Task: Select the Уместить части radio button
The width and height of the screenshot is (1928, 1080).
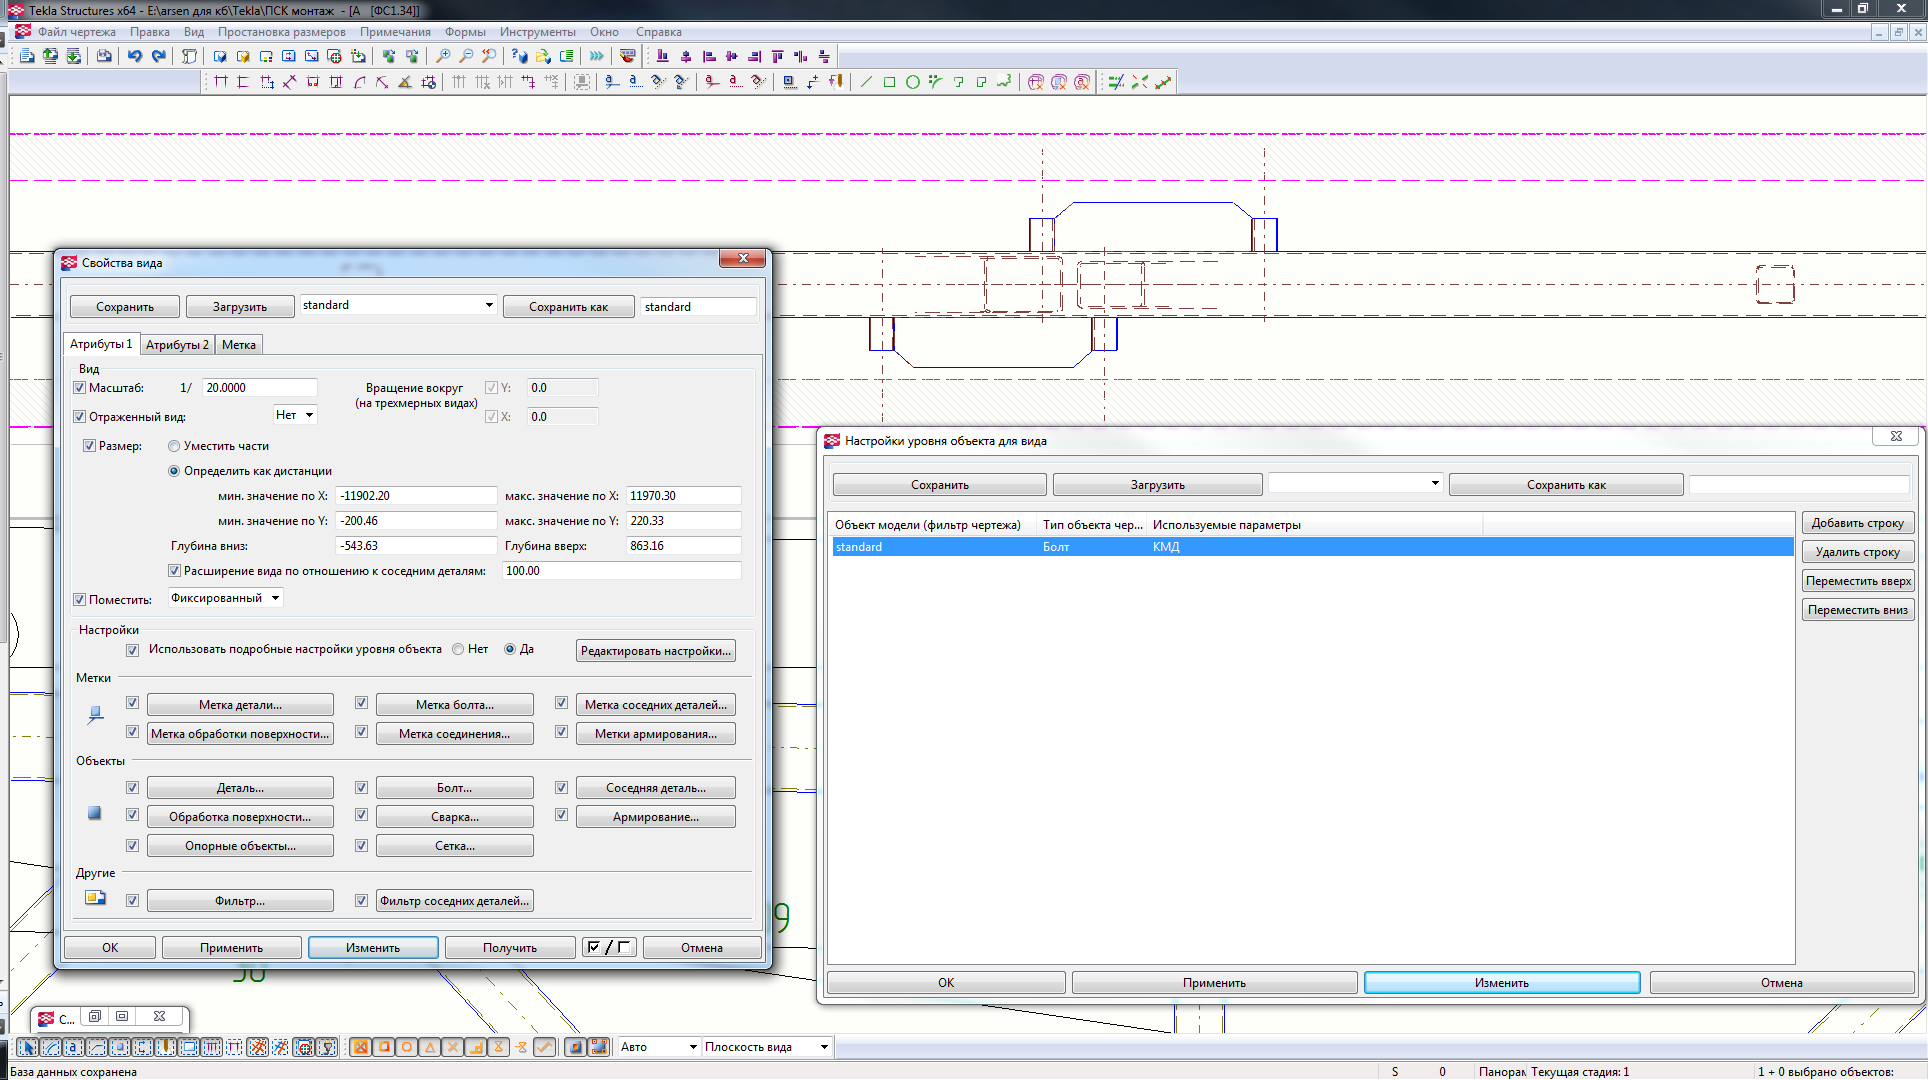Action: [x=174, y=446]
